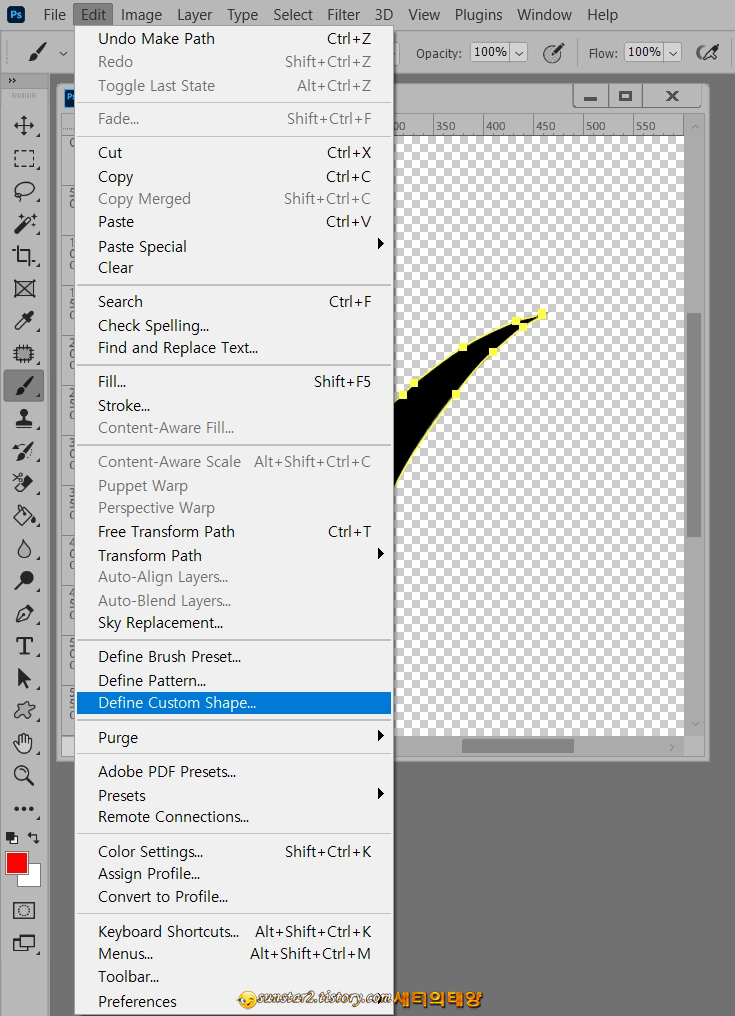The width and height of the screenshot is (735, 1016).
Task: Select the Path Selection tool
Action: pyautogui.click(x=24, y=678)
